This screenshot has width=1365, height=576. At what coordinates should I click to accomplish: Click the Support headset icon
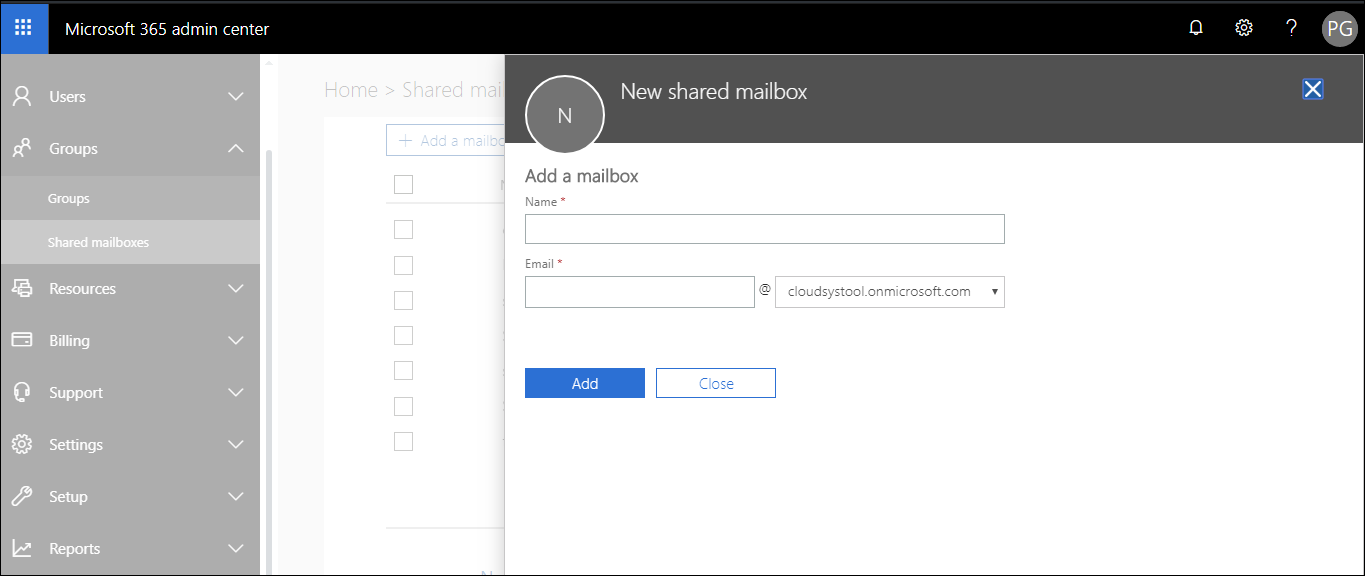21,392
